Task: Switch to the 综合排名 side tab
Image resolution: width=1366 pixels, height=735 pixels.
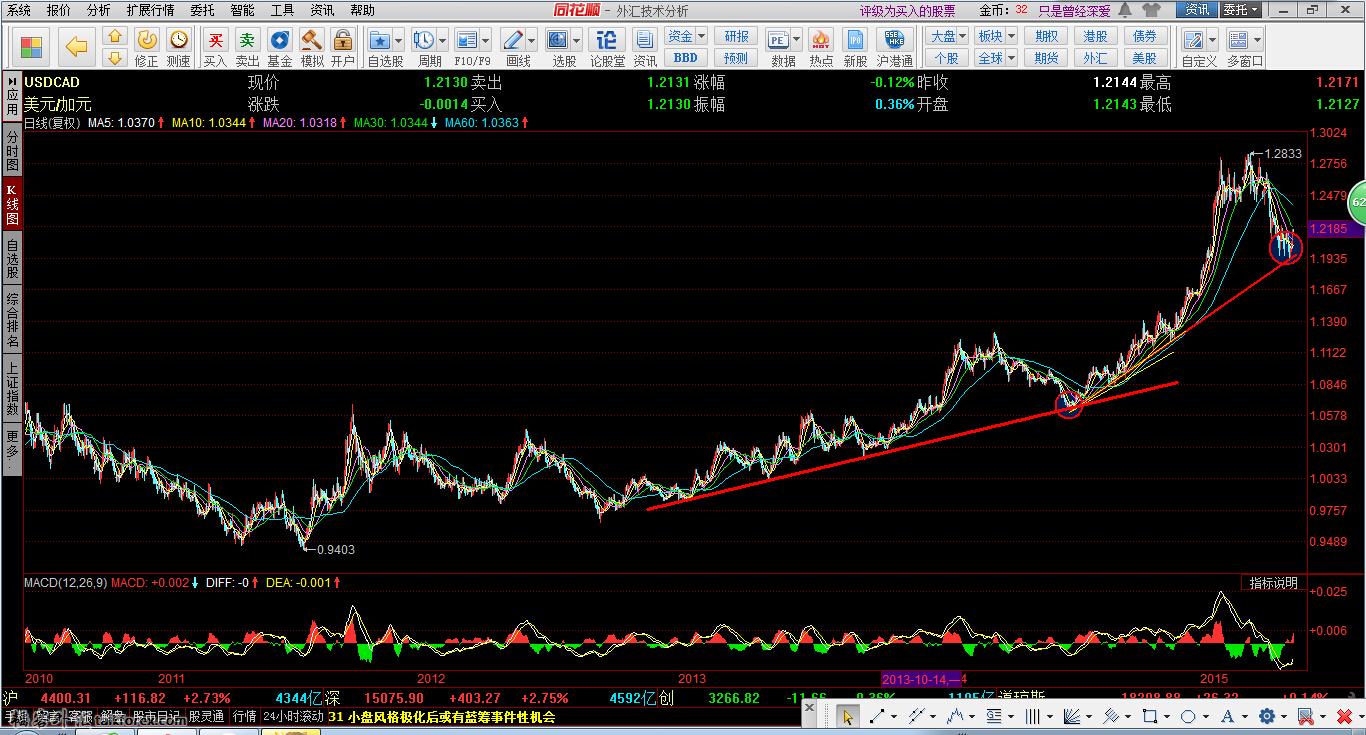Action: pos(12,320)
